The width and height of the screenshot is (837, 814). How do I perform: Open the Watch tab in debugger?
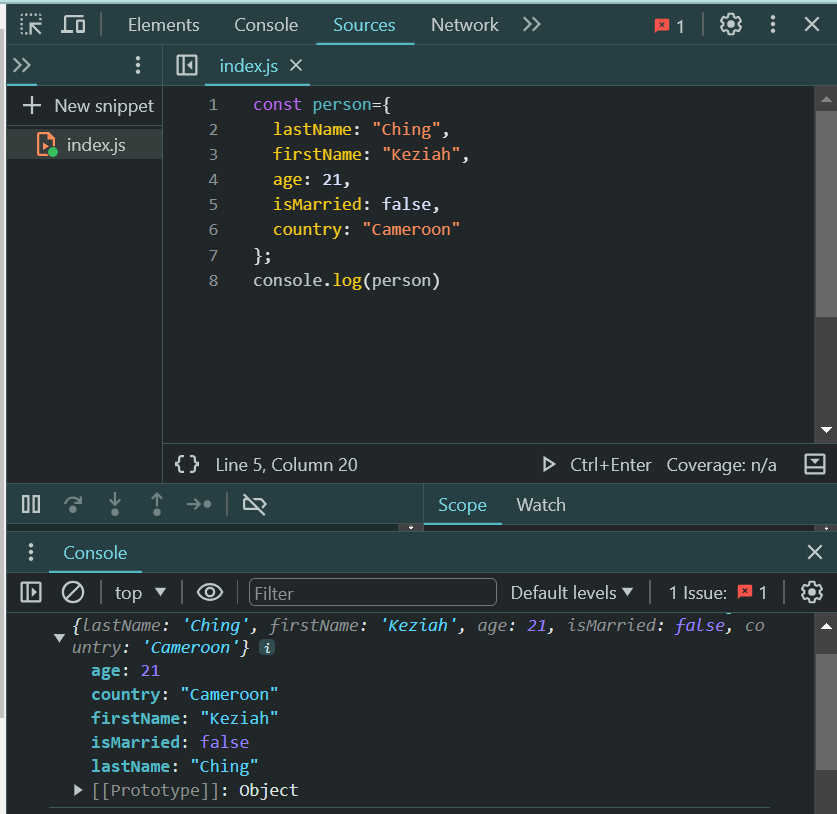click(x=541, y=505)
